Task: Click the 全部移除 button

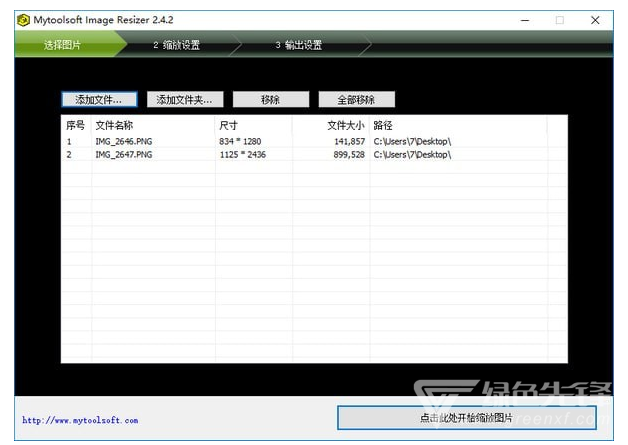Action: [x=356, y=99]
